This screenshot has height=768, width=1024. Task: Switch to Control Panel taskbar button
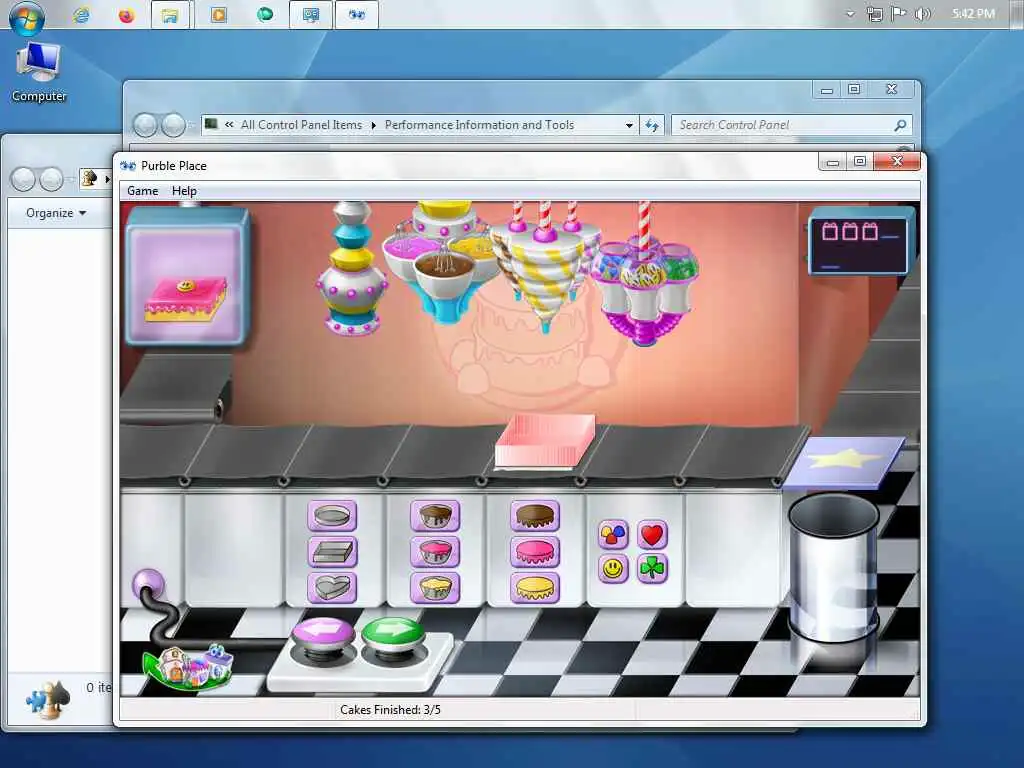310,14
